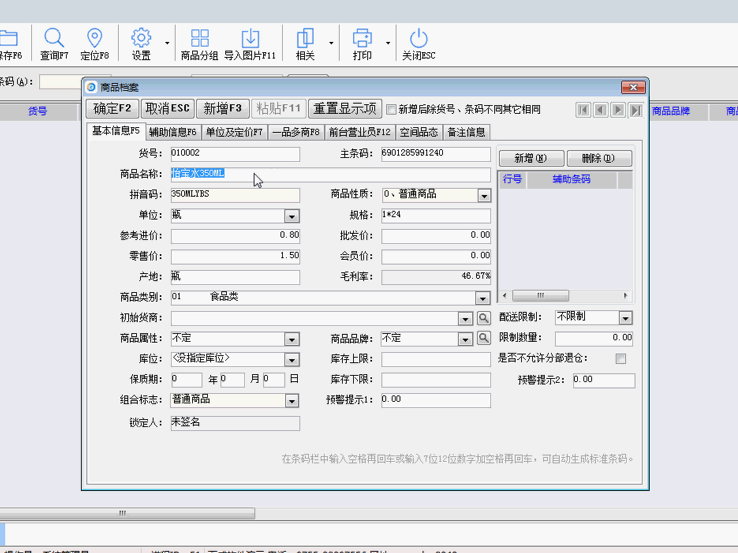Click the 零售价 input field

(x=235, y=256)
